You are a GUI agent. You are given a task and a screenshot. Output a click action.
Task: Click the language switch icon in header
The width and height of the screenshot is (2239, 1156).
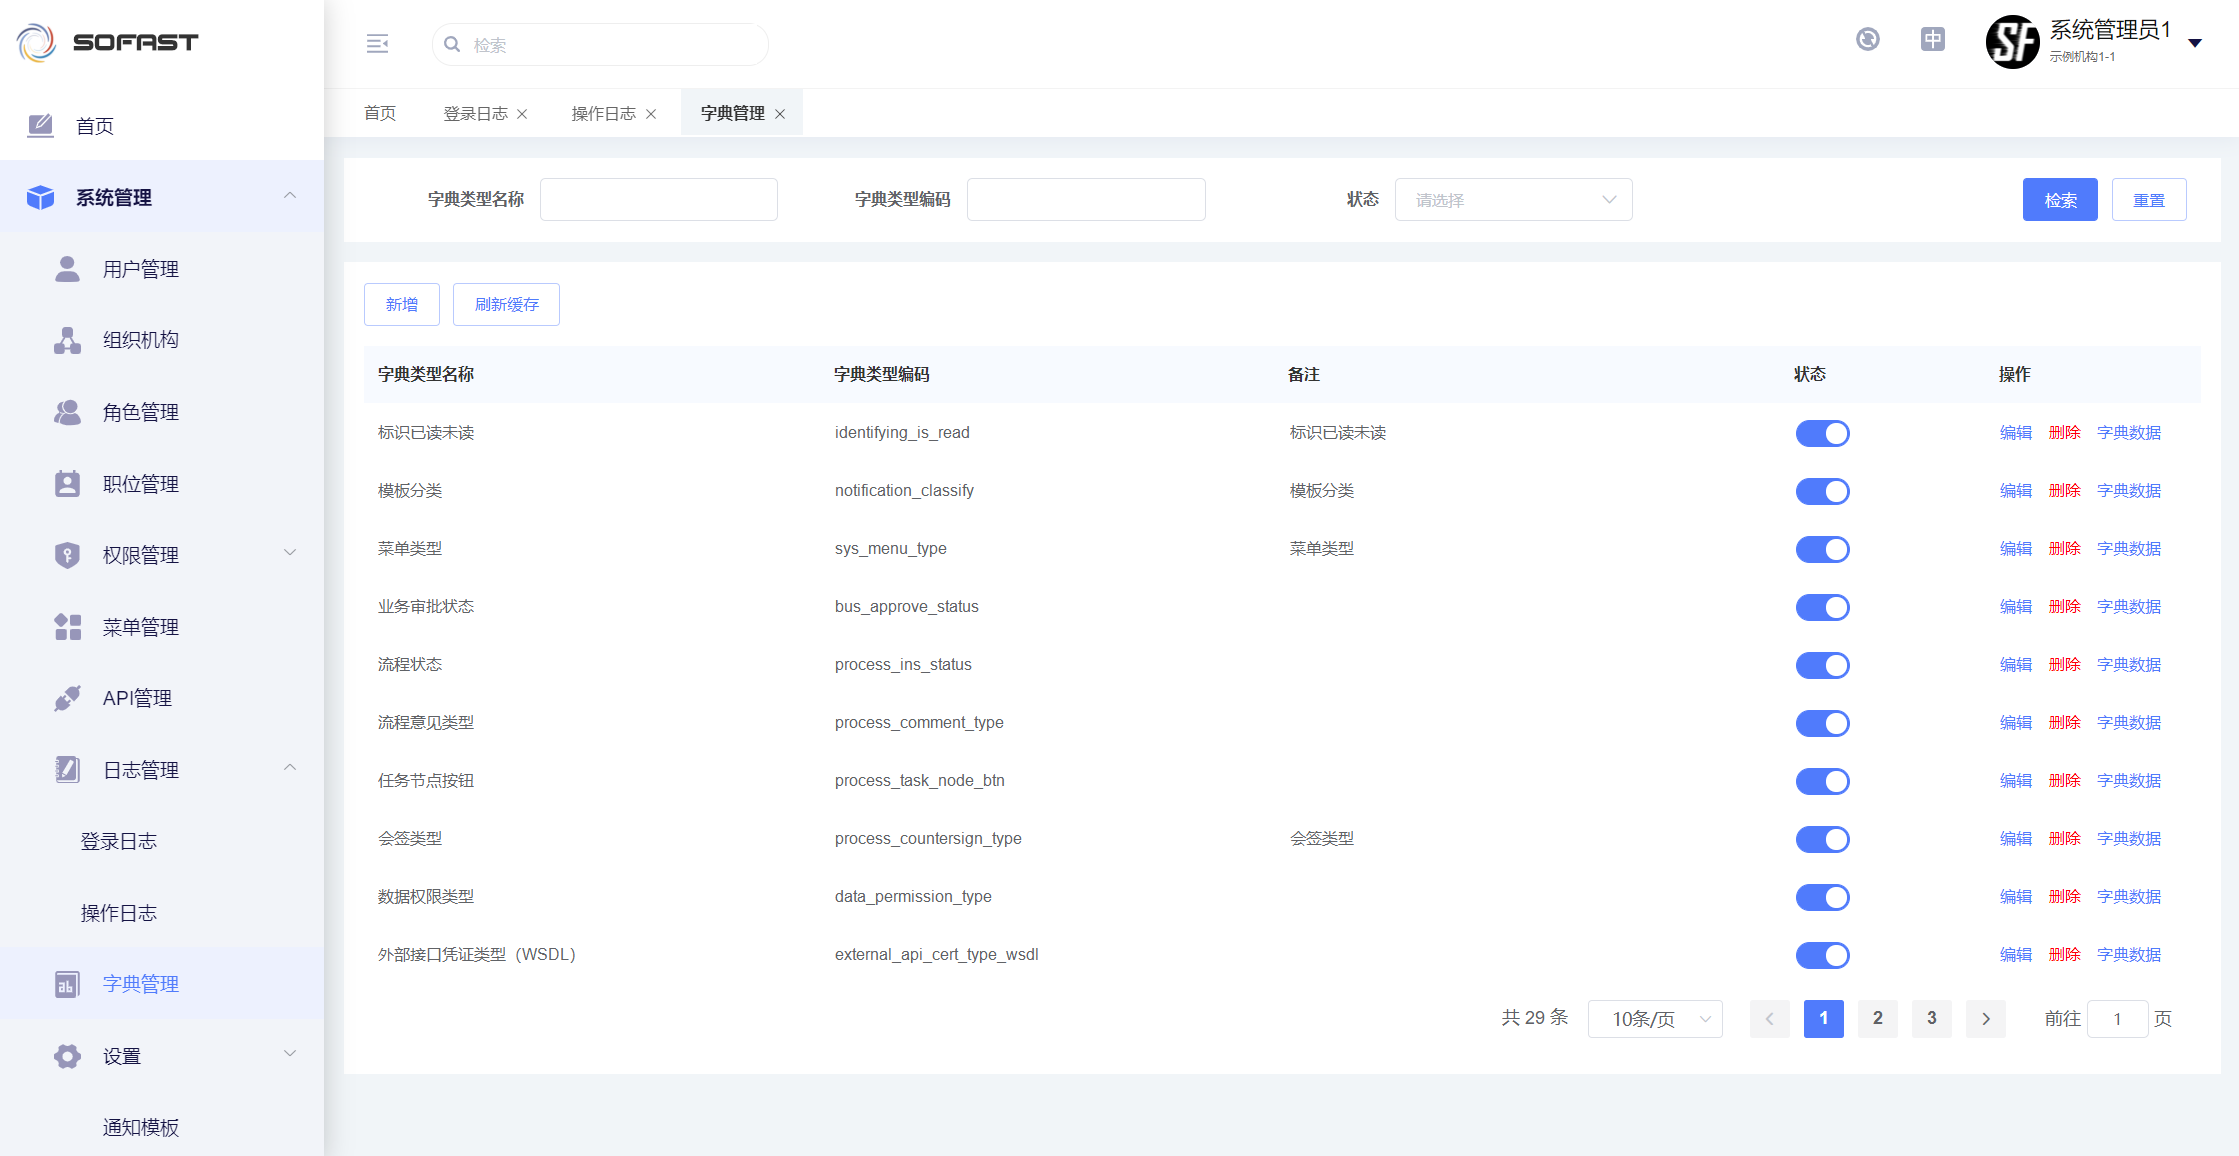point(1932,39)
